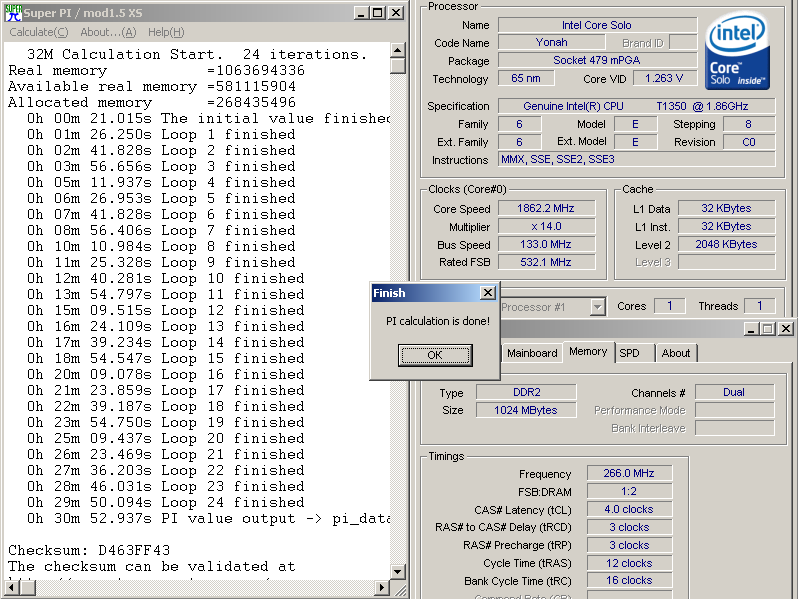Click the FSB:DRAM ratio value 1:2
The width and height of the screenshot is (798, 599).
[630, 491]
